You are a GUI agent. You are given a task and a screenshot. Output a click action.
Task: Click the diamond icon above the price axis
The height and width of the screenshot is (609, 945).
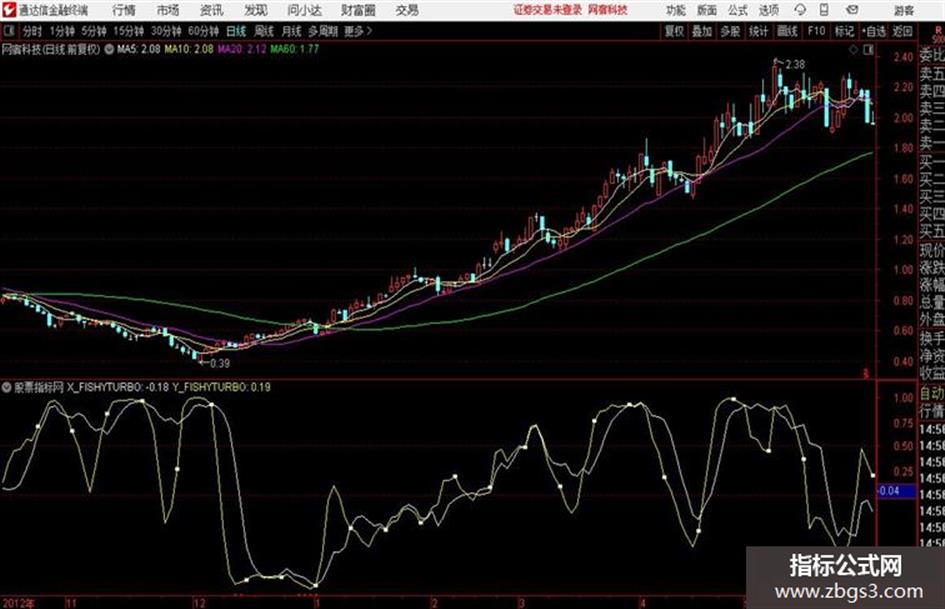(853, 50)
